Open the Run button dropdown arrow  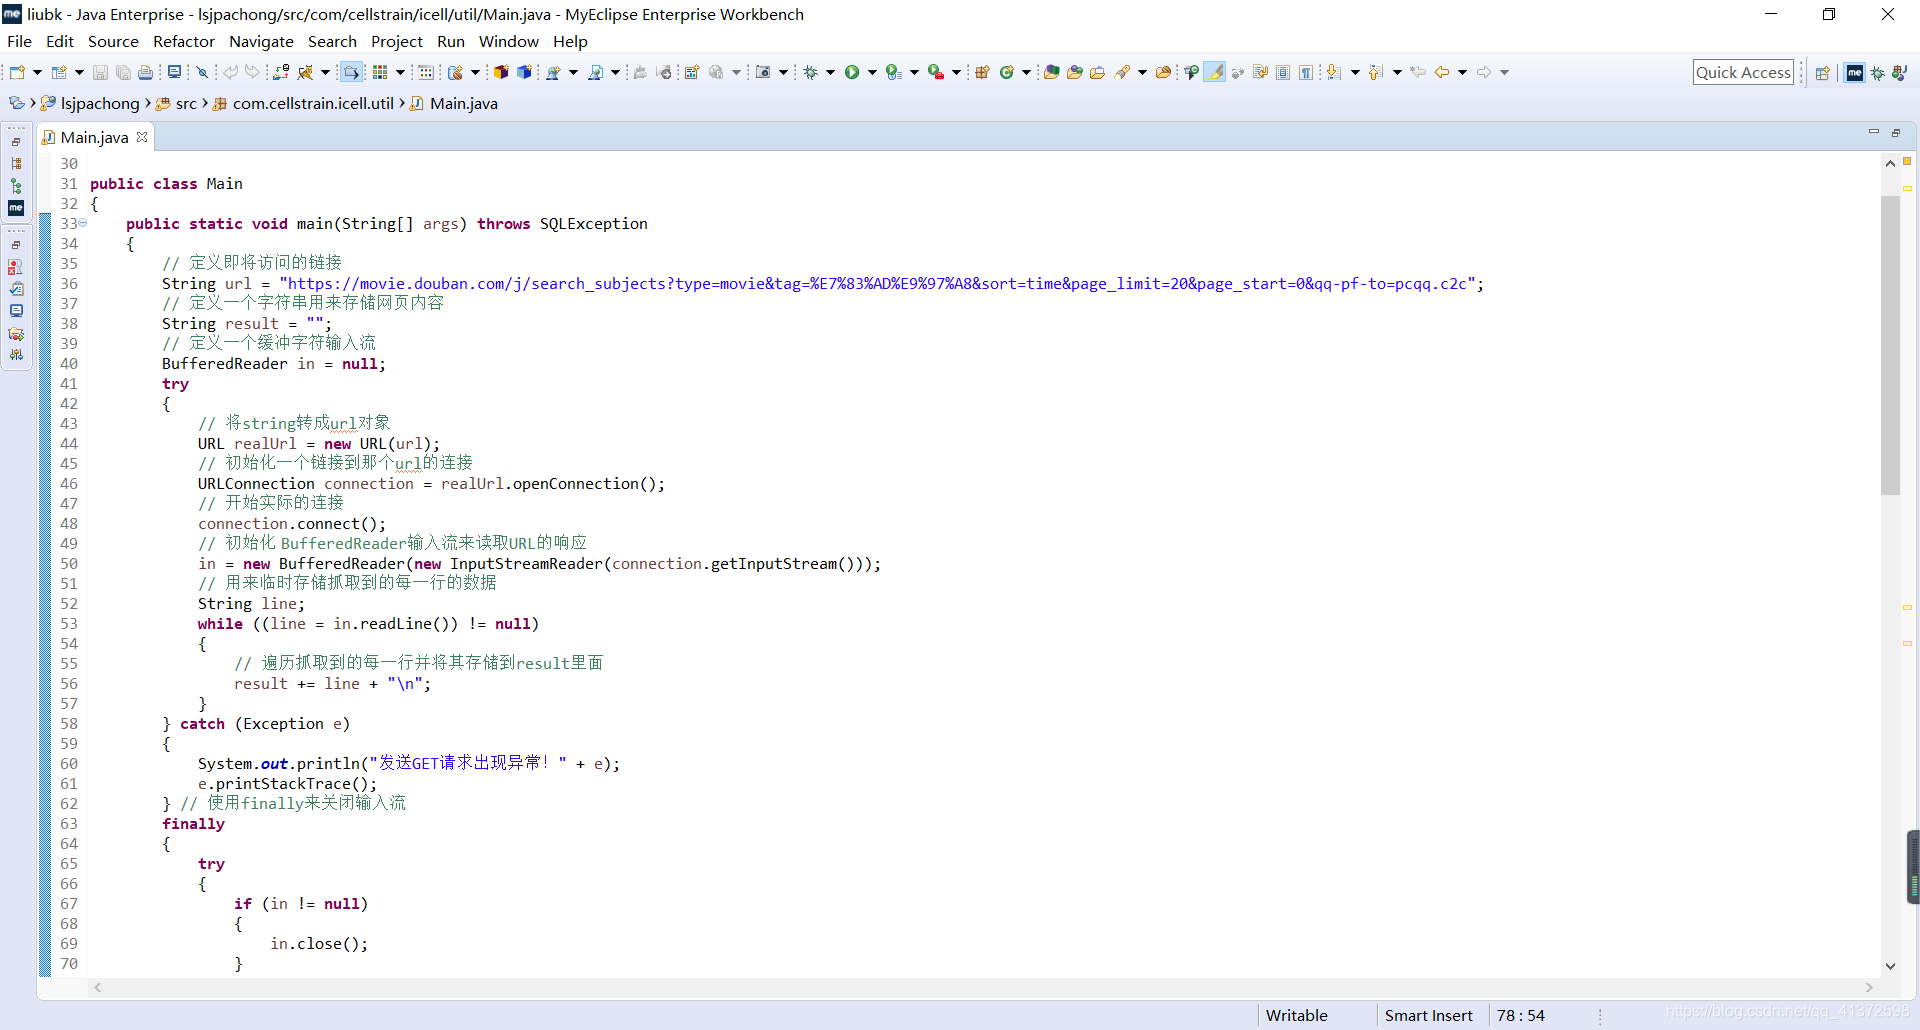[x=872, y=72]
